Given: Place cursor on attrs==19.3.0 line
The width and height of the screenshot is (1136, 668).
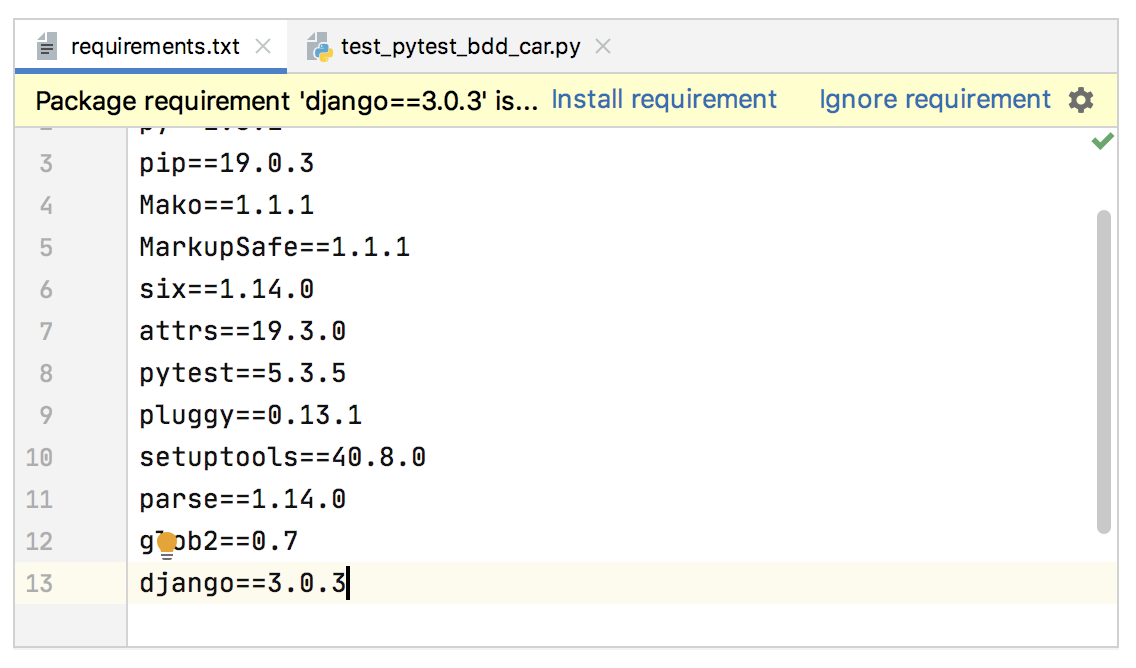Looking at the screenshot, I should tap(243, 332).
